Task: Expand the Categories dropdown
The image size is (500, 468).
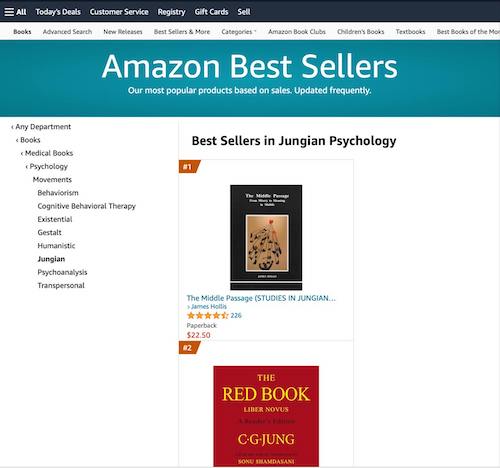Action: [239, 32]
